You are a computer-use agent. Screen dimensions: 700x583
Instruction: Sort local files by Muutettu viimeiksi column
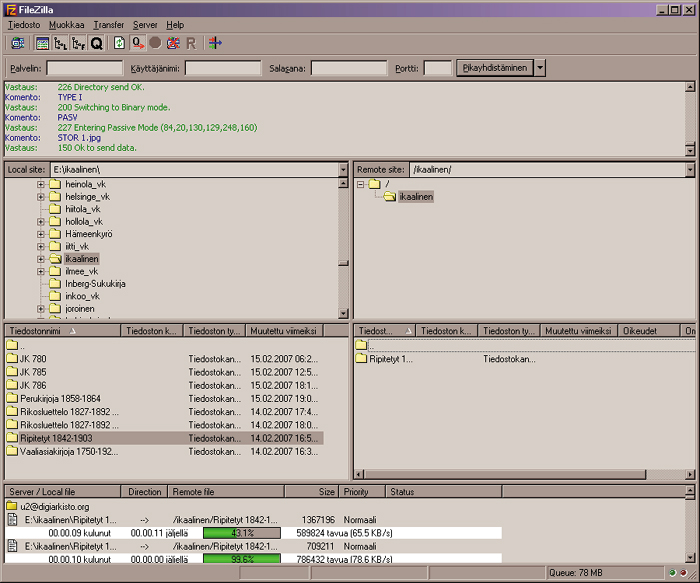[284, 331]
